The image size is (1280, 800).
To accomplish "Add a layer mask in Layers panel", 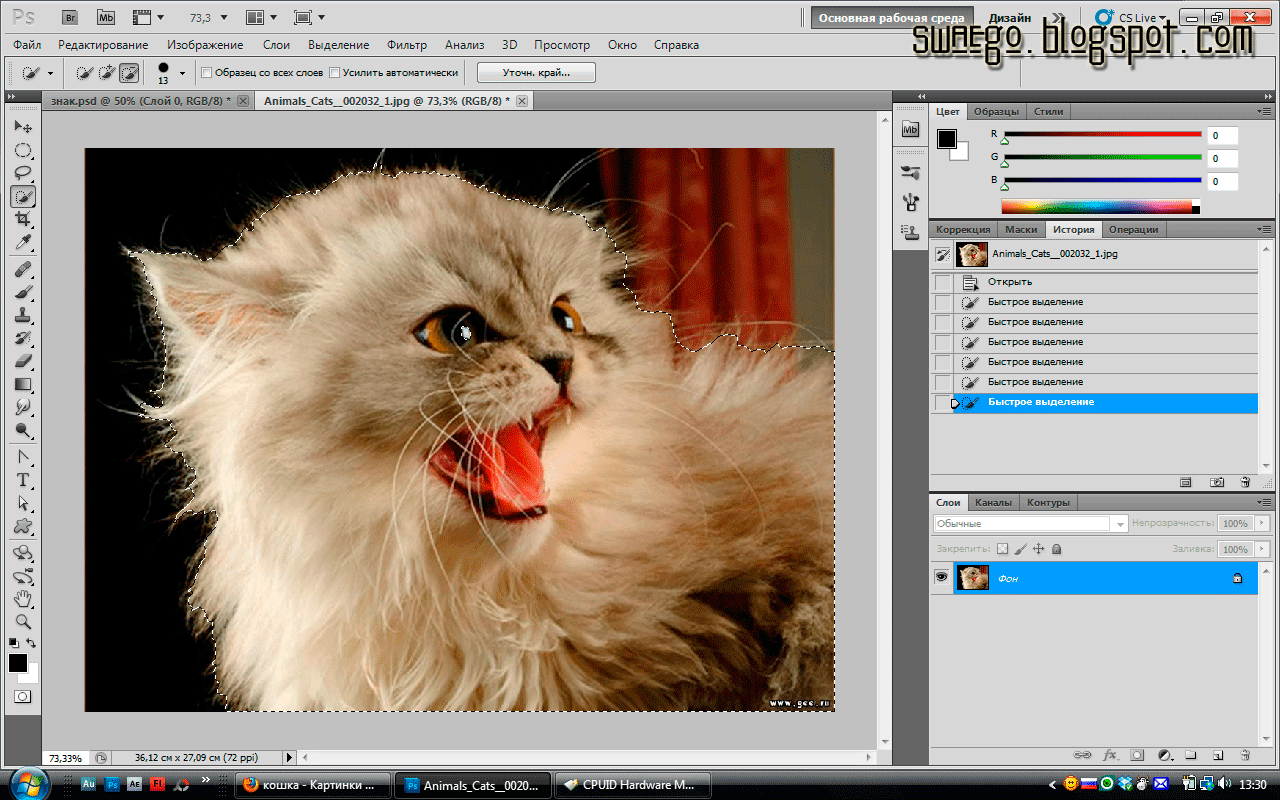I will (1137, 755).
